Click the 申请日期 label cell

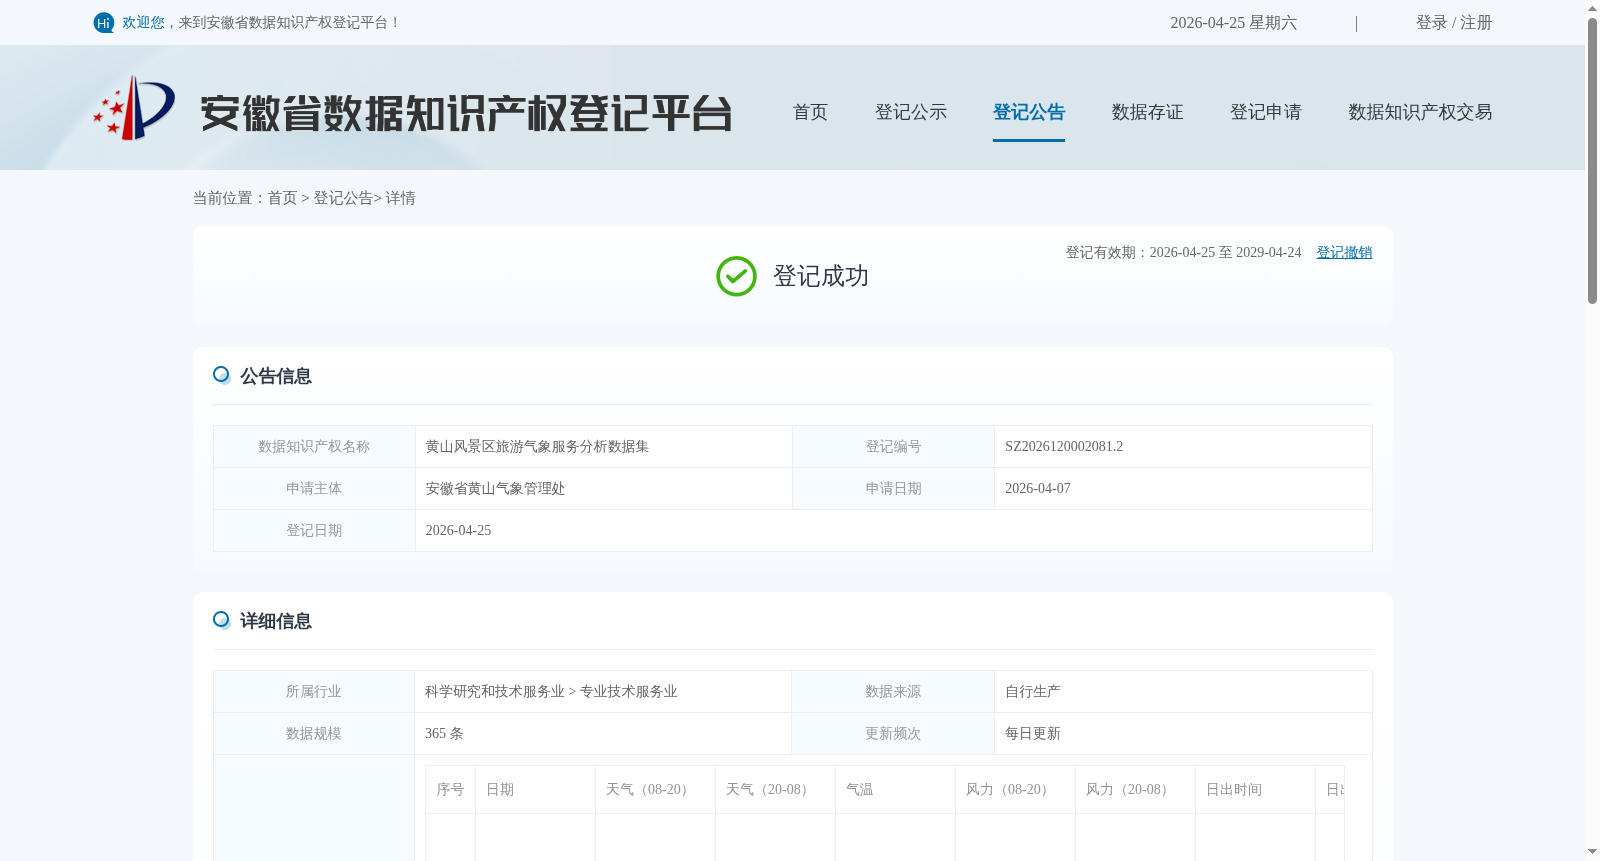click(x=893, y=489)
